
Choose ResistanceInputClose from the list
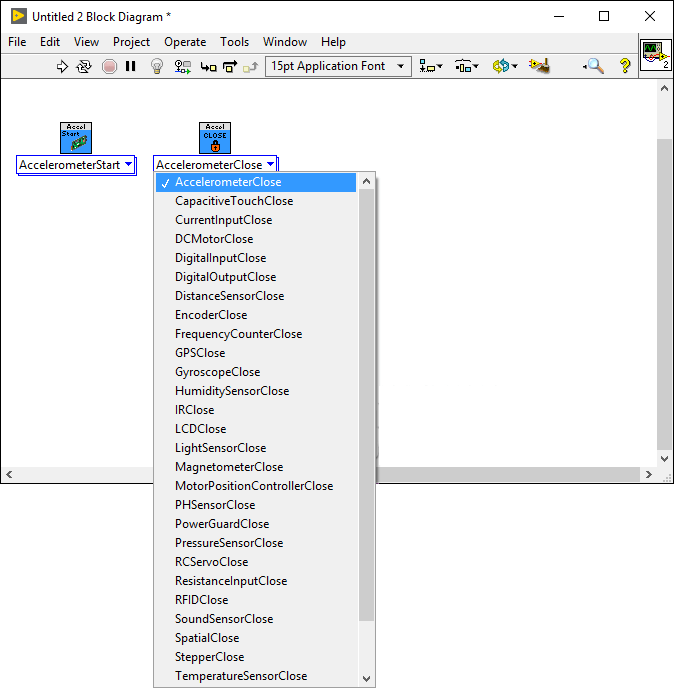[256, 581]
